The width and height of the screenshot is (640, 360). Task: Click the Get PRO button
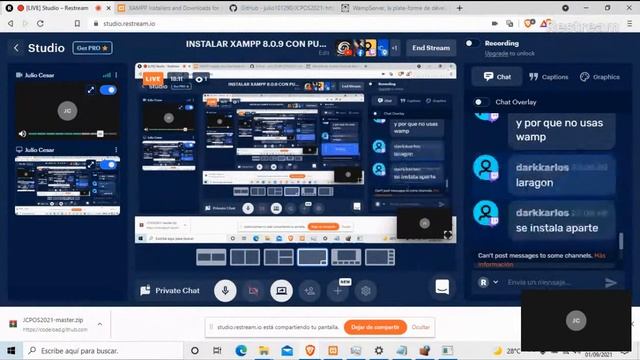click(x=92, y=48)
